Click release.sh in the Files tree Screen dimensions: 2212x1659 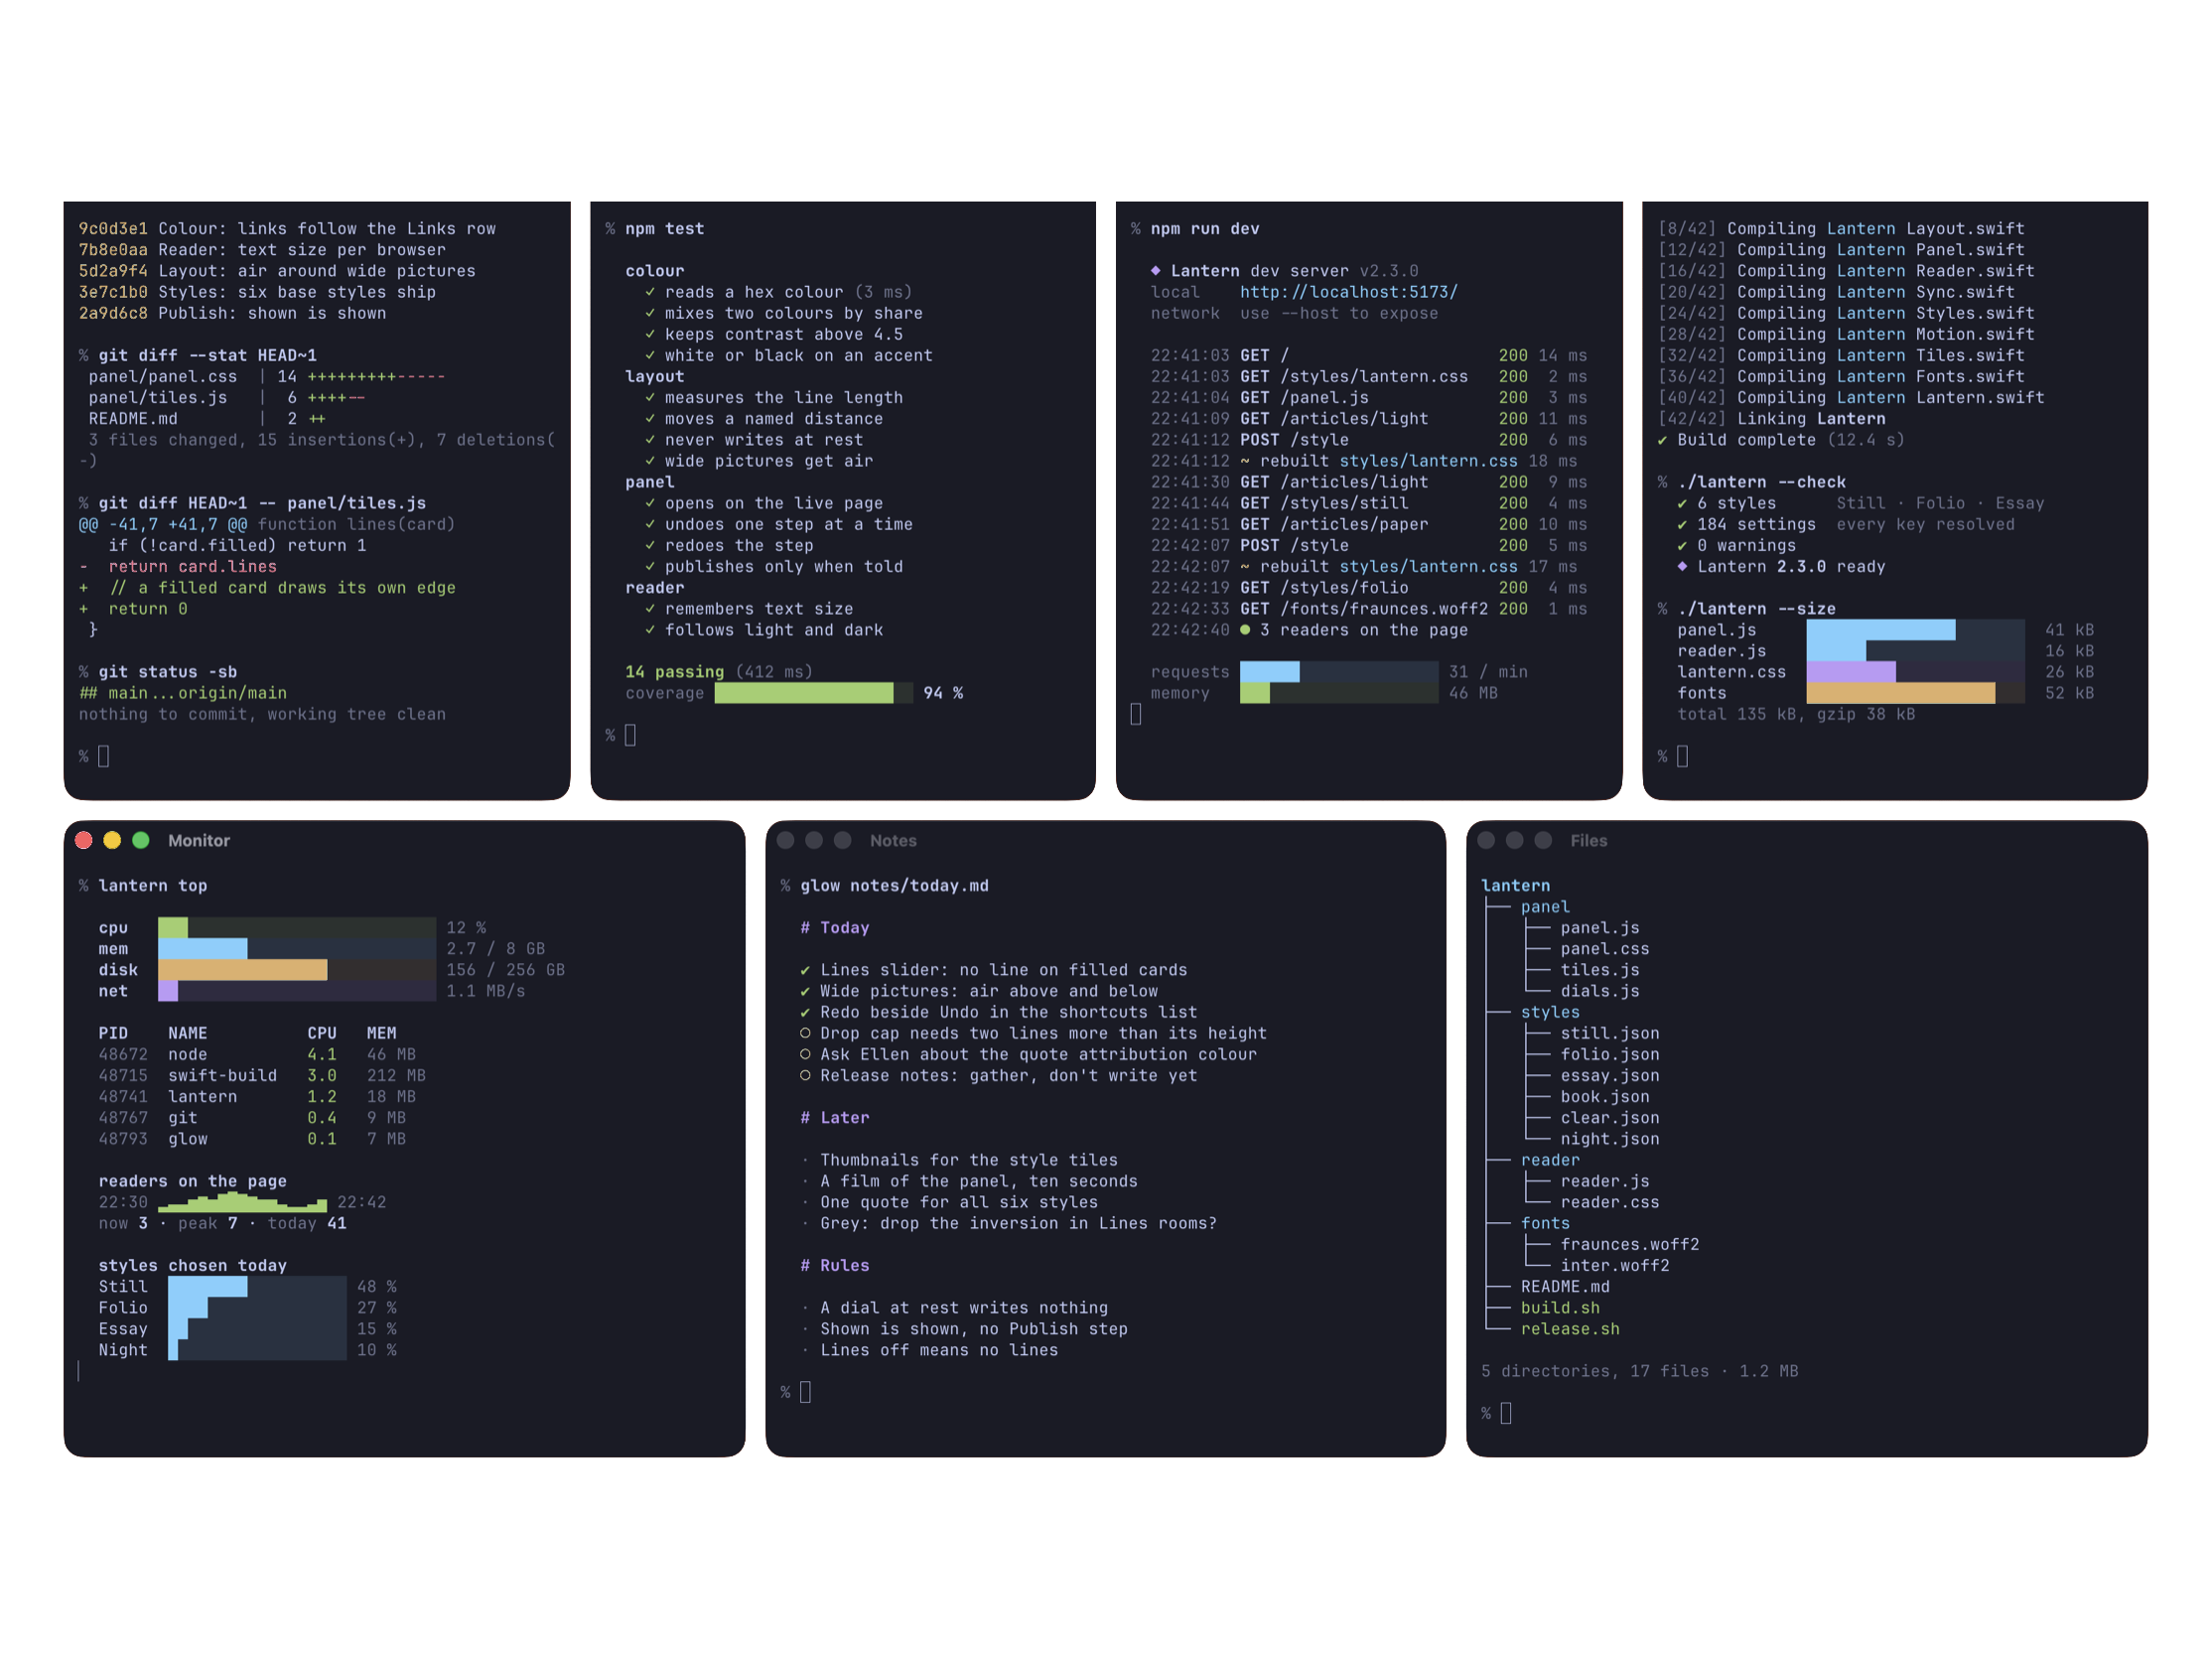point(1570,1329)
